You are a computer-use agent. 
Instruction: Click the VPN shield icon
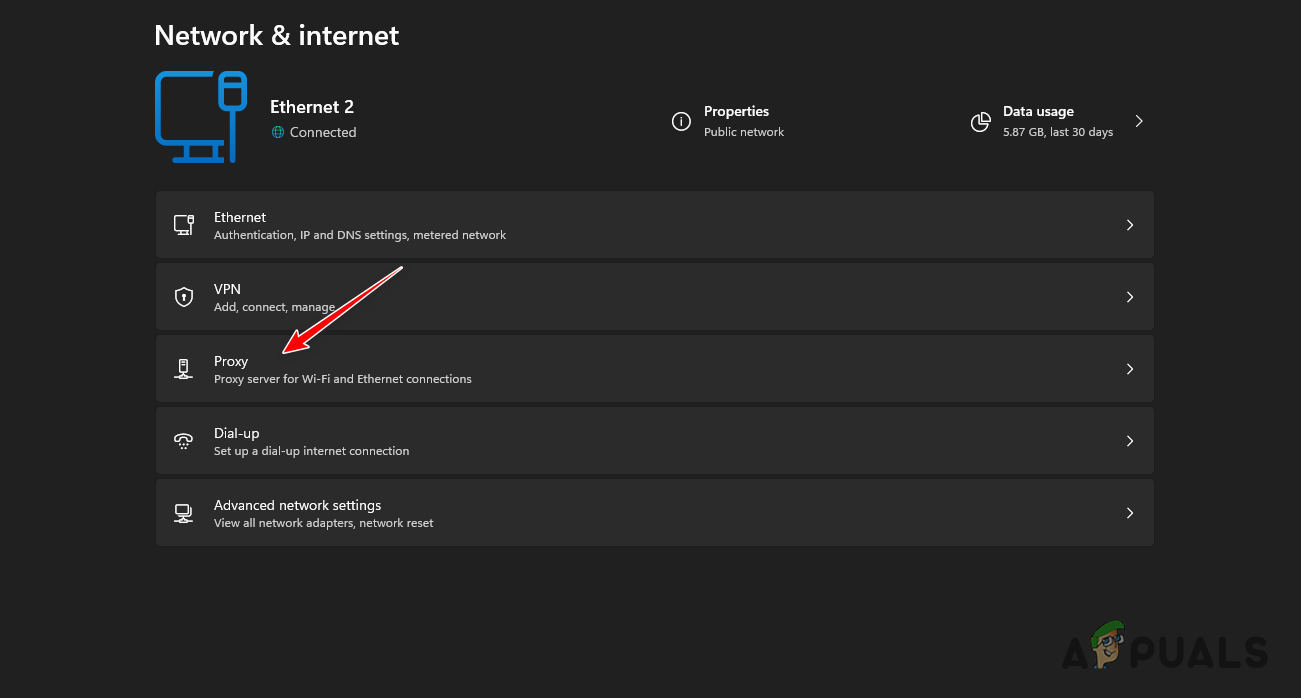(x=184, y=296)
